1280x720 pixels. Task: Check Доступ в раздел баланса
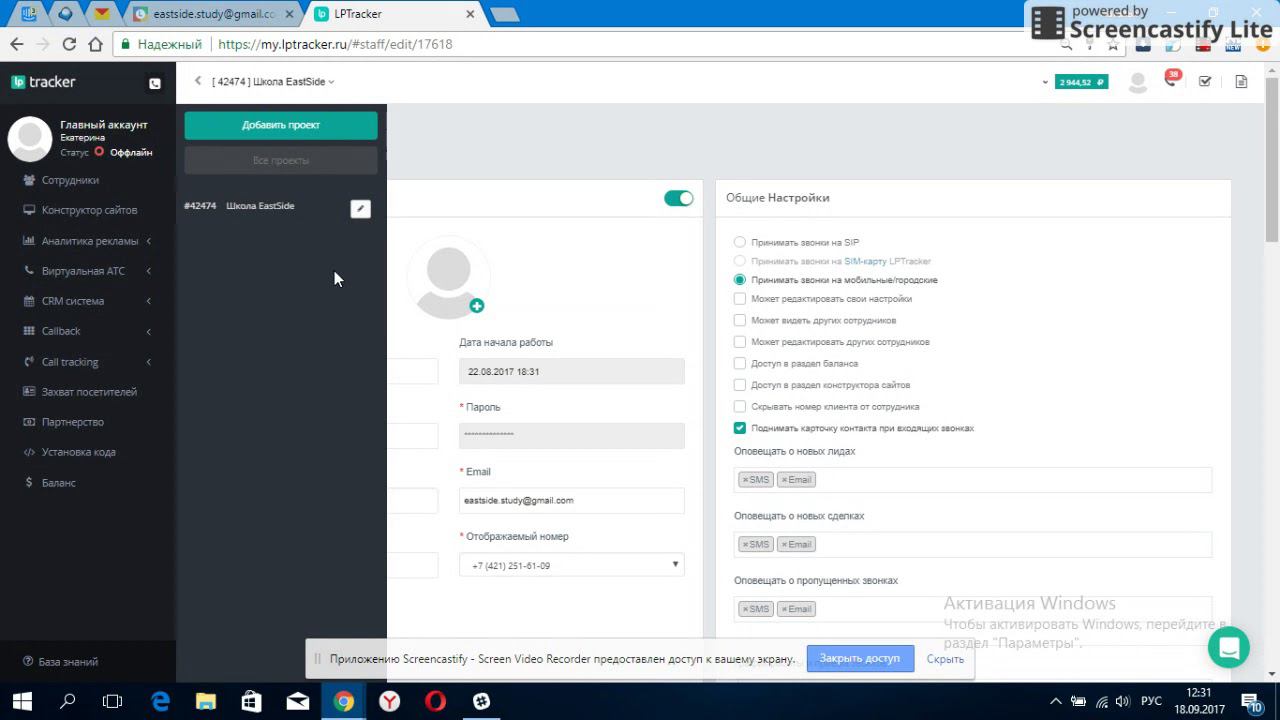coord(740,364)
